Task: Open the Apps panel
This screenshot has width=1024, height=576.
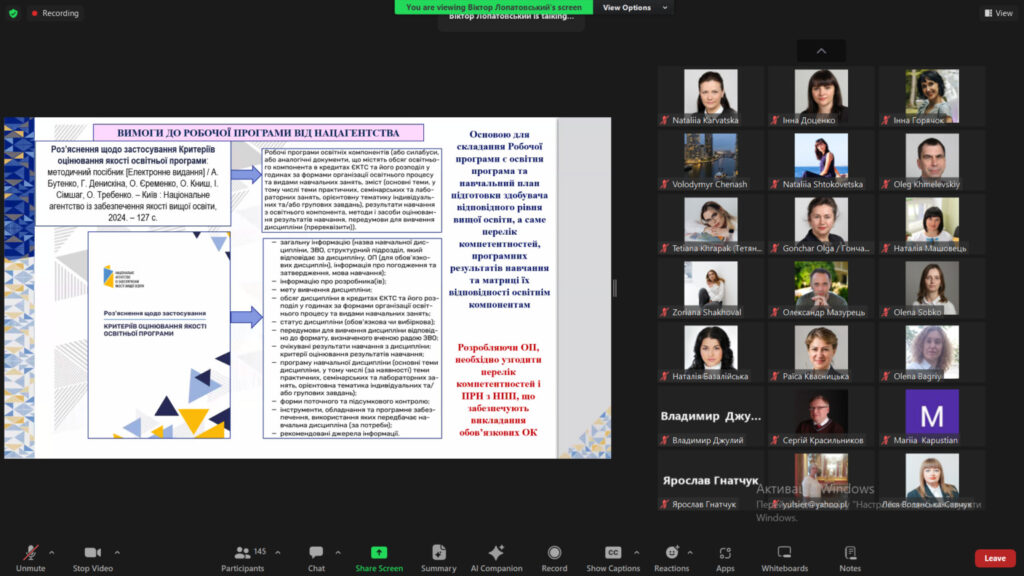Action: point(725,557)
